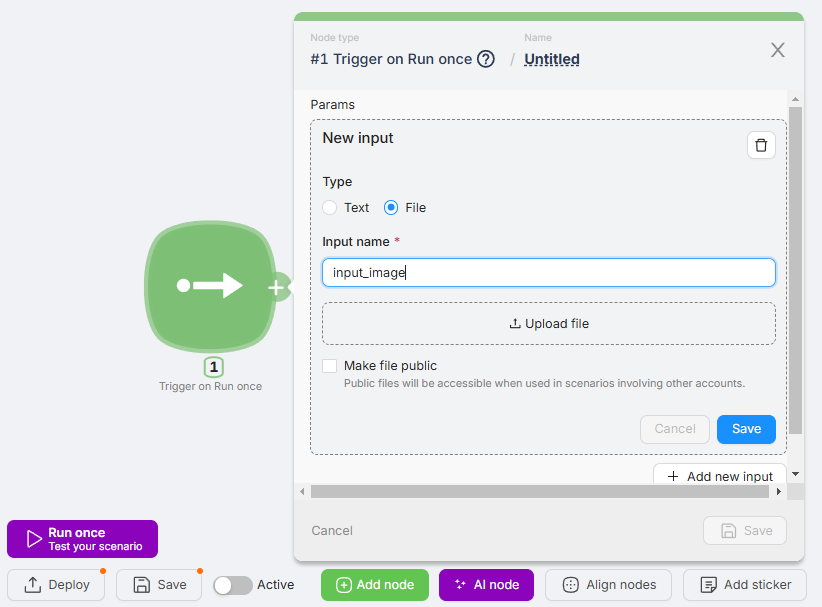The width and height of the screenshot is (822, 607).
Task: Click the Deploy button
Action: (57, 585)
